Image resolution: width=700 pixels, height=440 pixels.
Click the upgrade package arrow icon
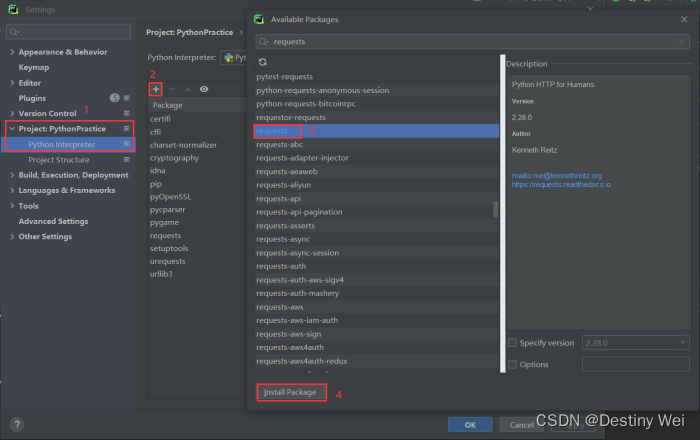click(188, 89)
